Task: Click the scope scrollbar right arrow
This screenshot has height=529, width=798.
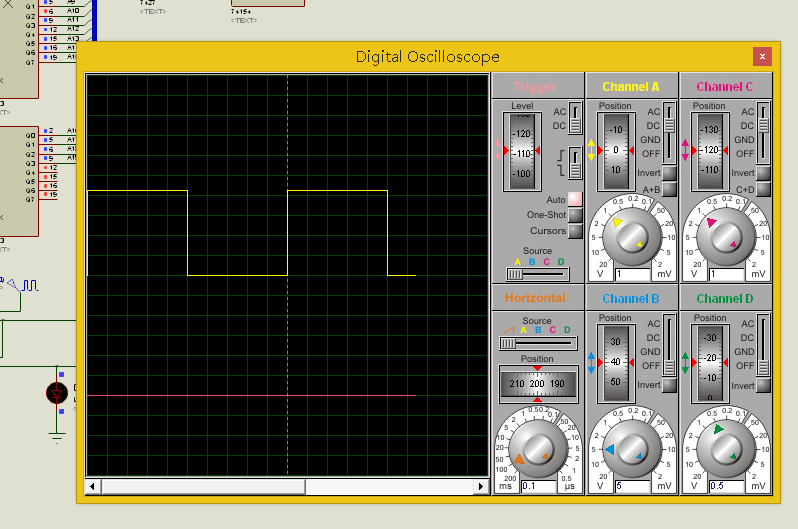Action: 481,486
